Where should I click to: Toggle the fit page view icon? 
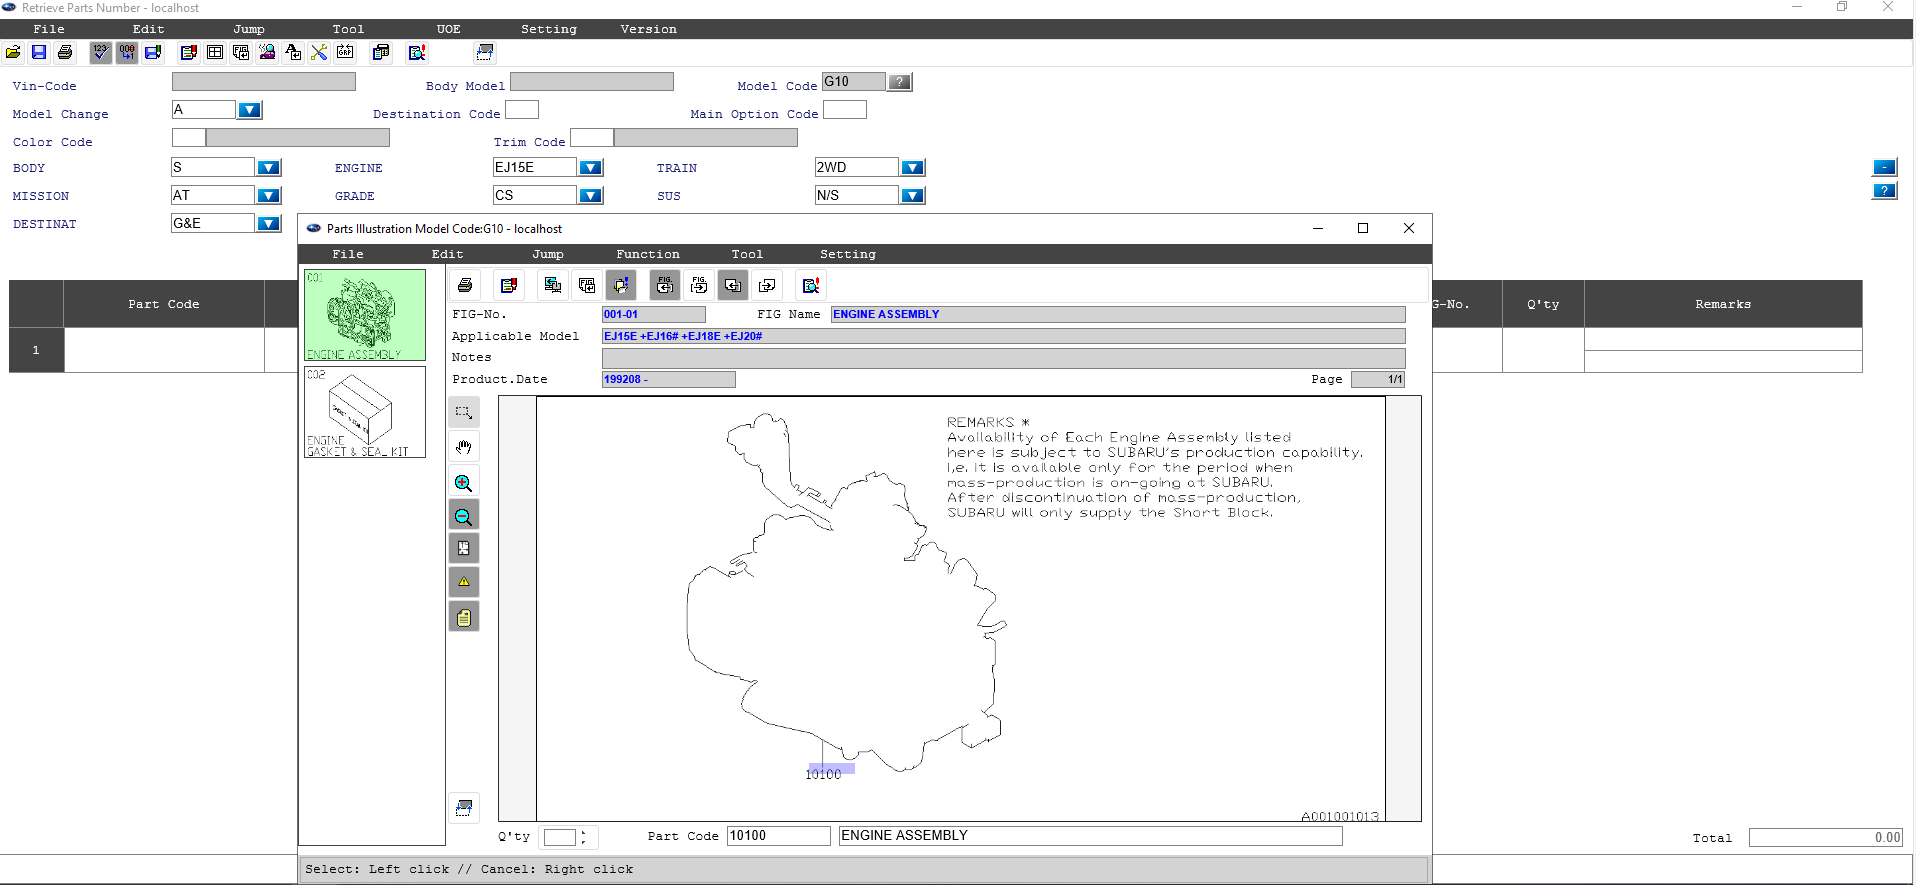[464, 548]
